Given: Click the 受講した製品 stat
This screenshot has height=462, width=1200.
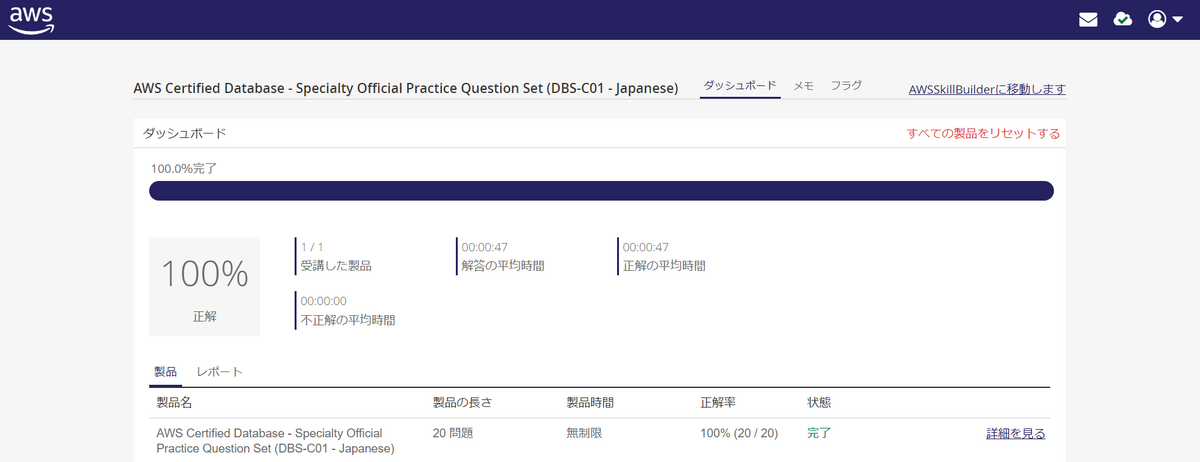Looking at the screenshot, I should click(x=335, y=257).
